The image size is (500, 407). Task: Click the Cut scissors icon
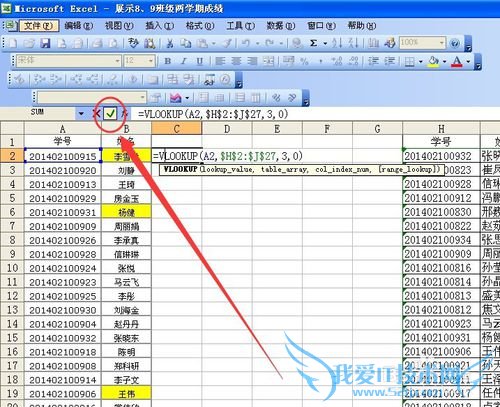pyautogui.click(x=170, y=43)
